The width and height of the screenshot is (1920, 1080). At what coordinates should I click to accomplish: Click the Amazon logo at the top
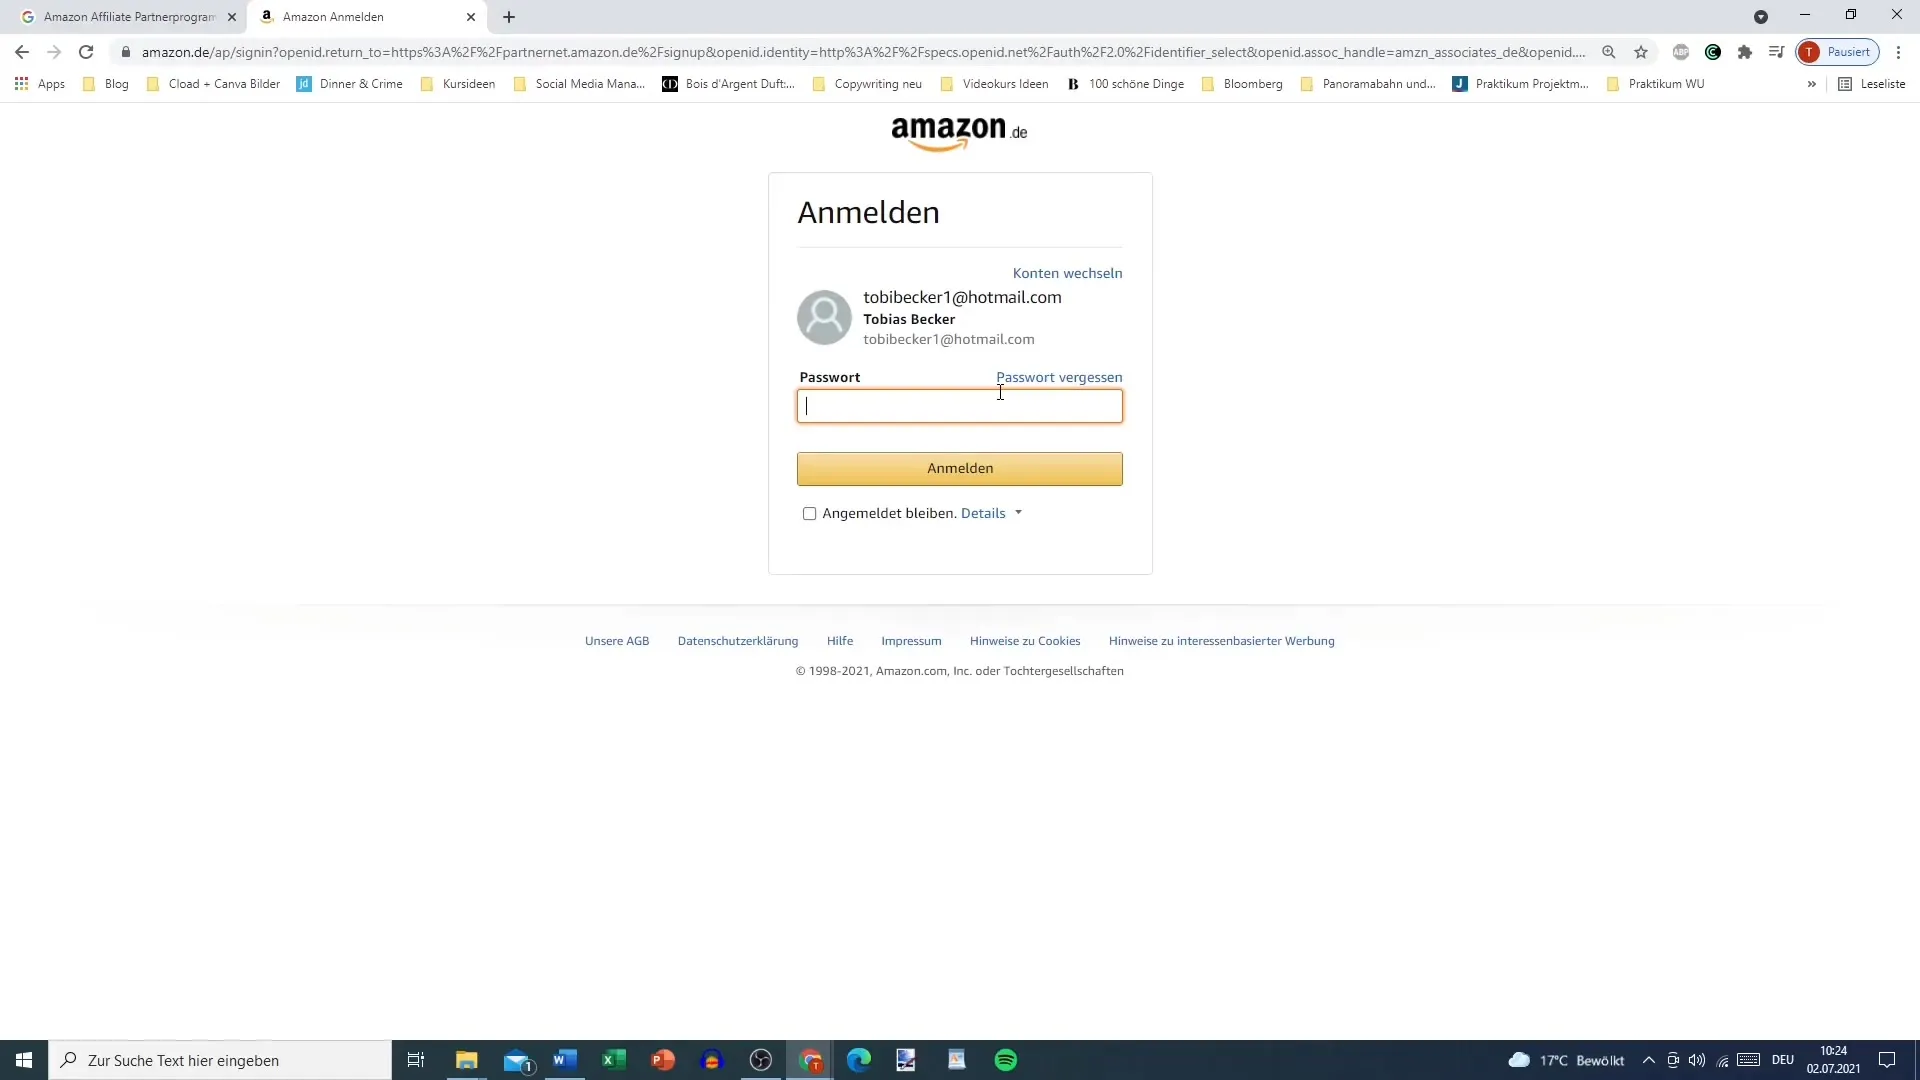tap(960, 132)
